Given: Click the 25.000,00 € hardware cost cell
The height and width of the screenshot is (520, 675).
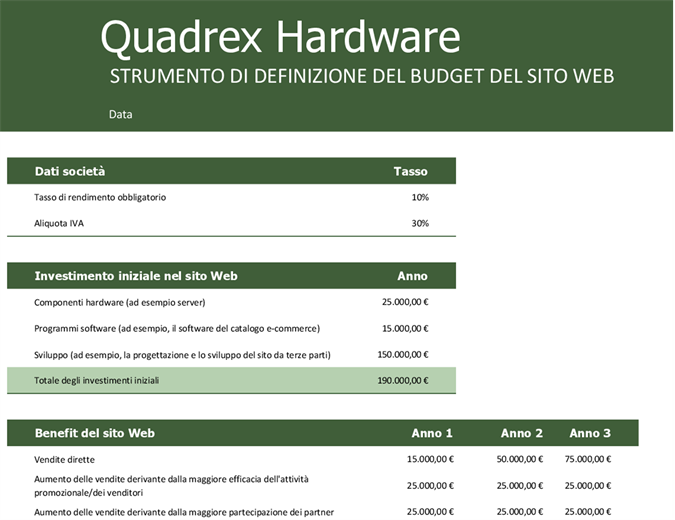Looking at the screenshot, I should click(x=405, y=302).
